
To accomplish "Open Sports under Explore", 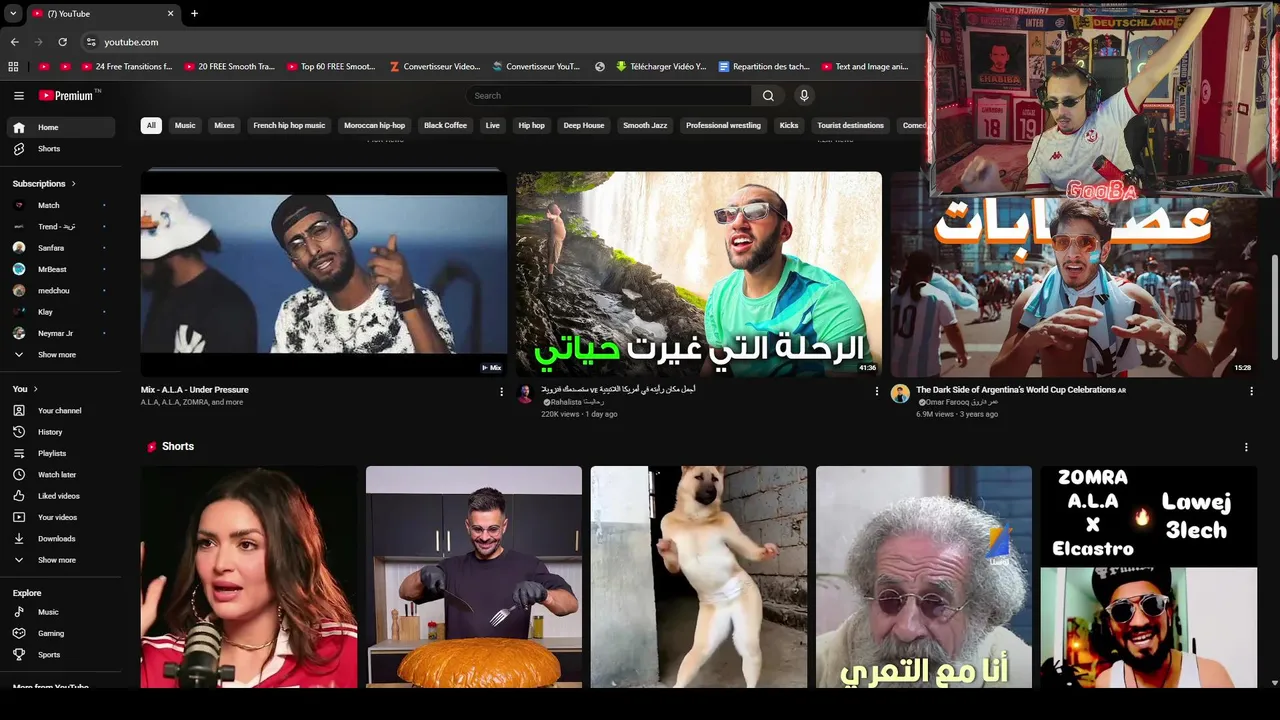I will tap(61, 654).
